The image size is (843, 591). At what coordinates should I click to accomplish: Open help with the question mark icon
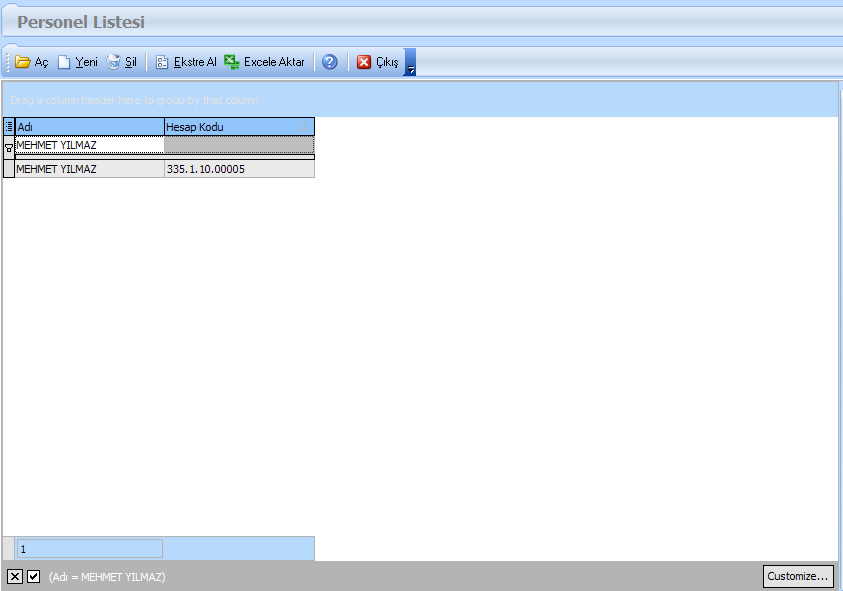329,62
